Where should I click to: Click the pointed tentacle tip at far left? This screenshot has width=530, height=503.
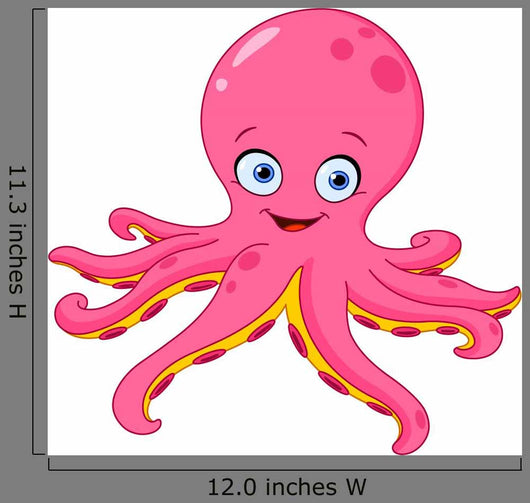tap(57, 256)
